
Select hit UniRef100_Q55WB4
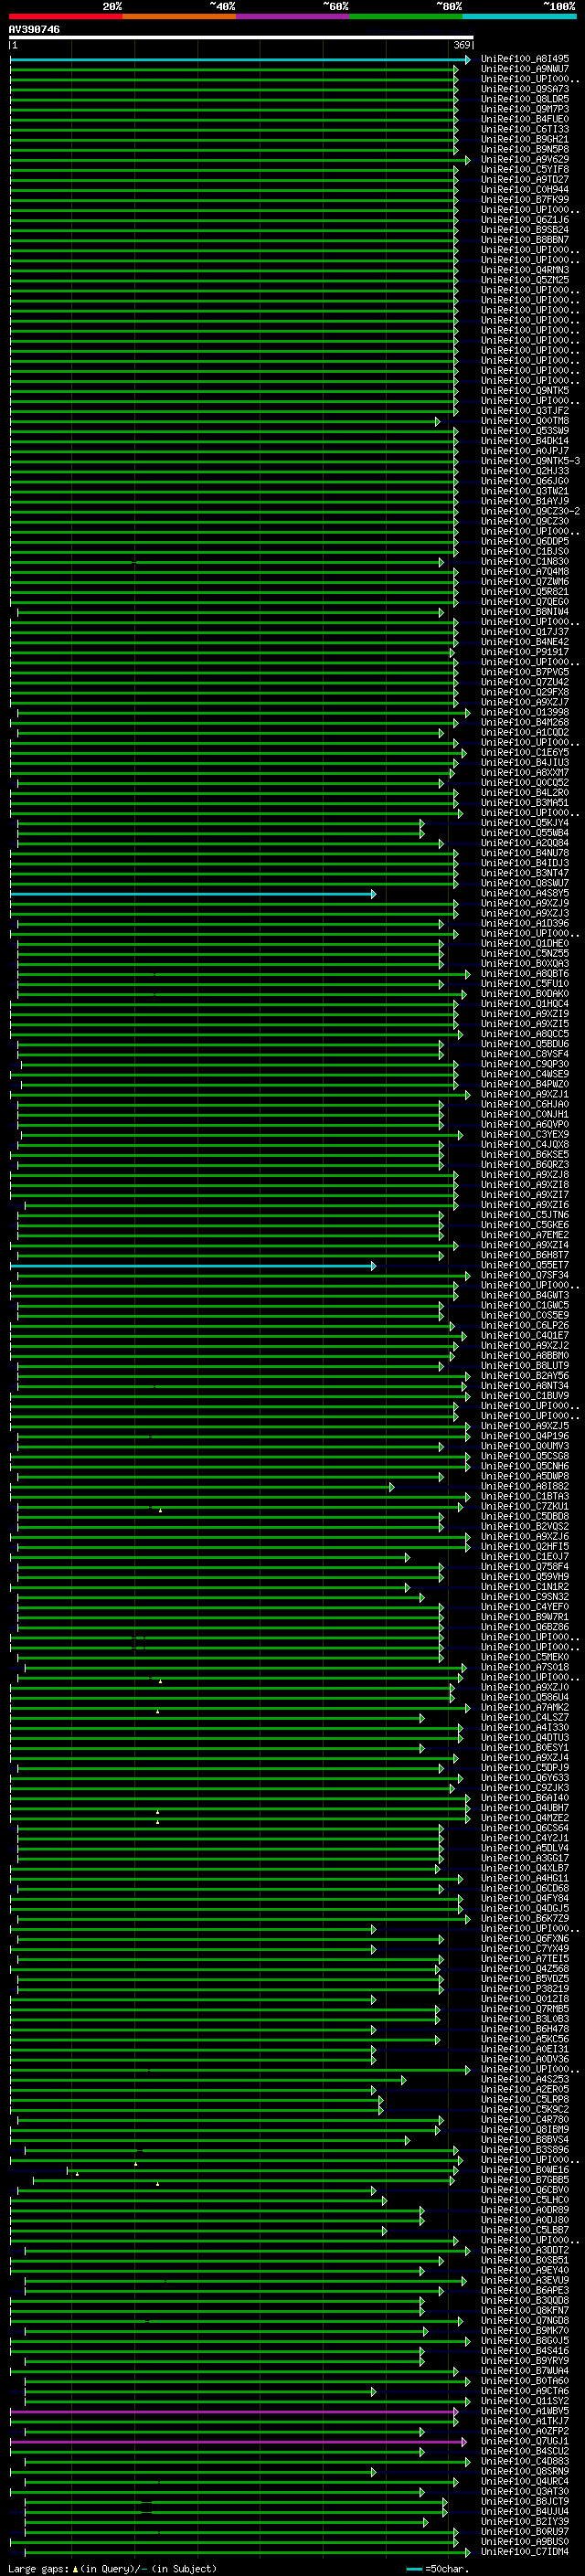(525, 833)
